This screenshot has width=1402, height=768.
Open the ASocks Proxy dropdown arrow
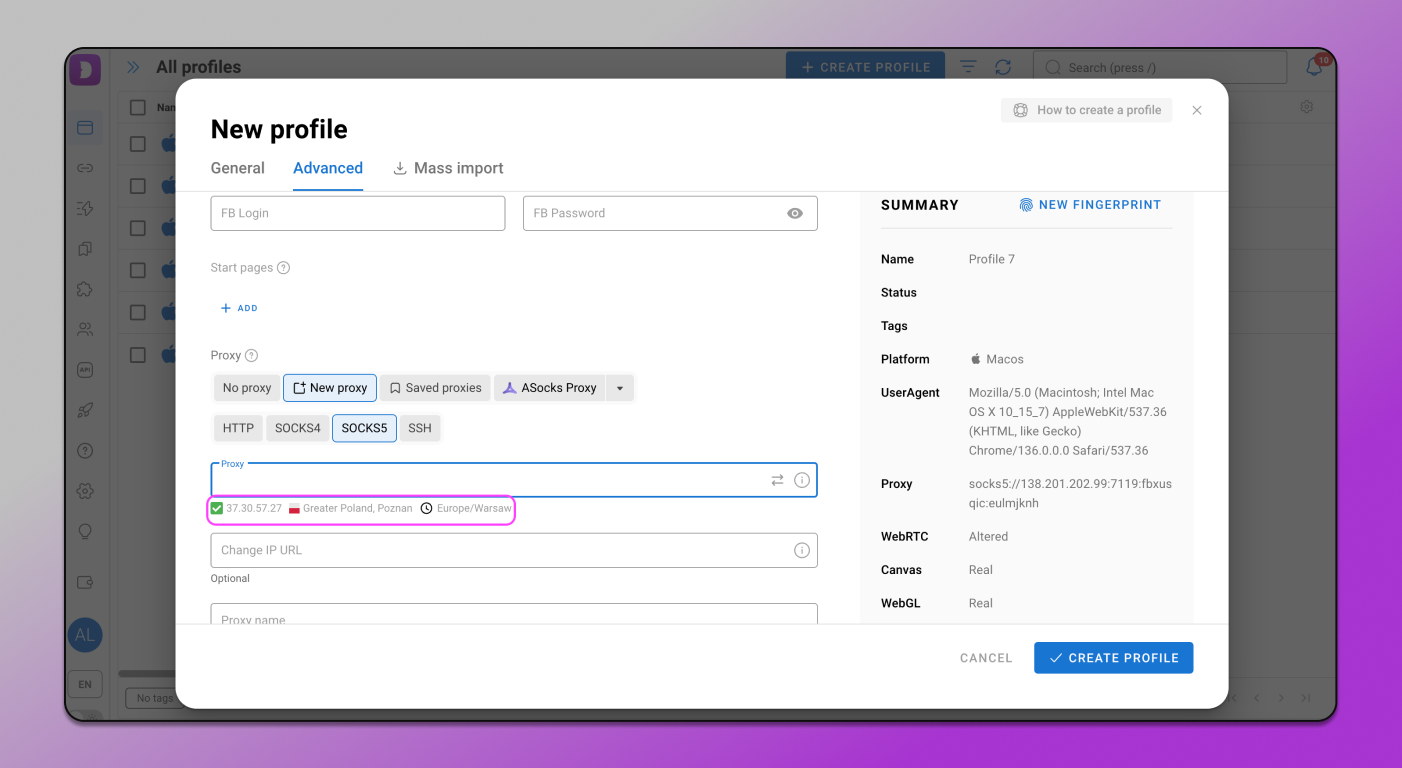620,388
